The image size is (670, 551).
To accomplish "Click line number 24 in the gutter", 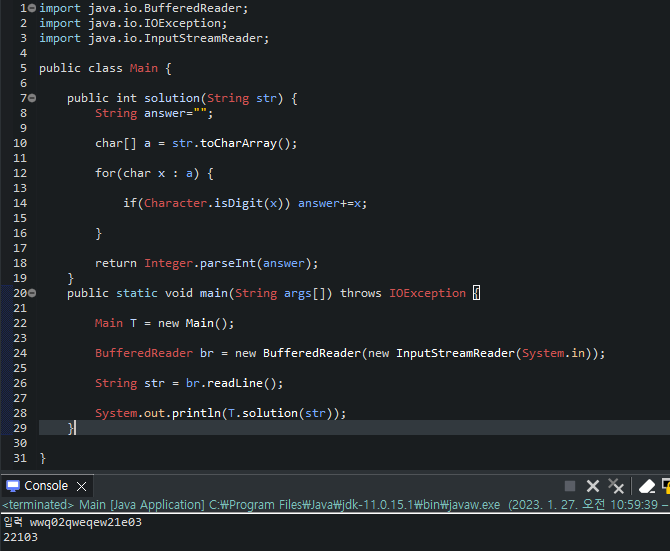I will coord(20,353).
